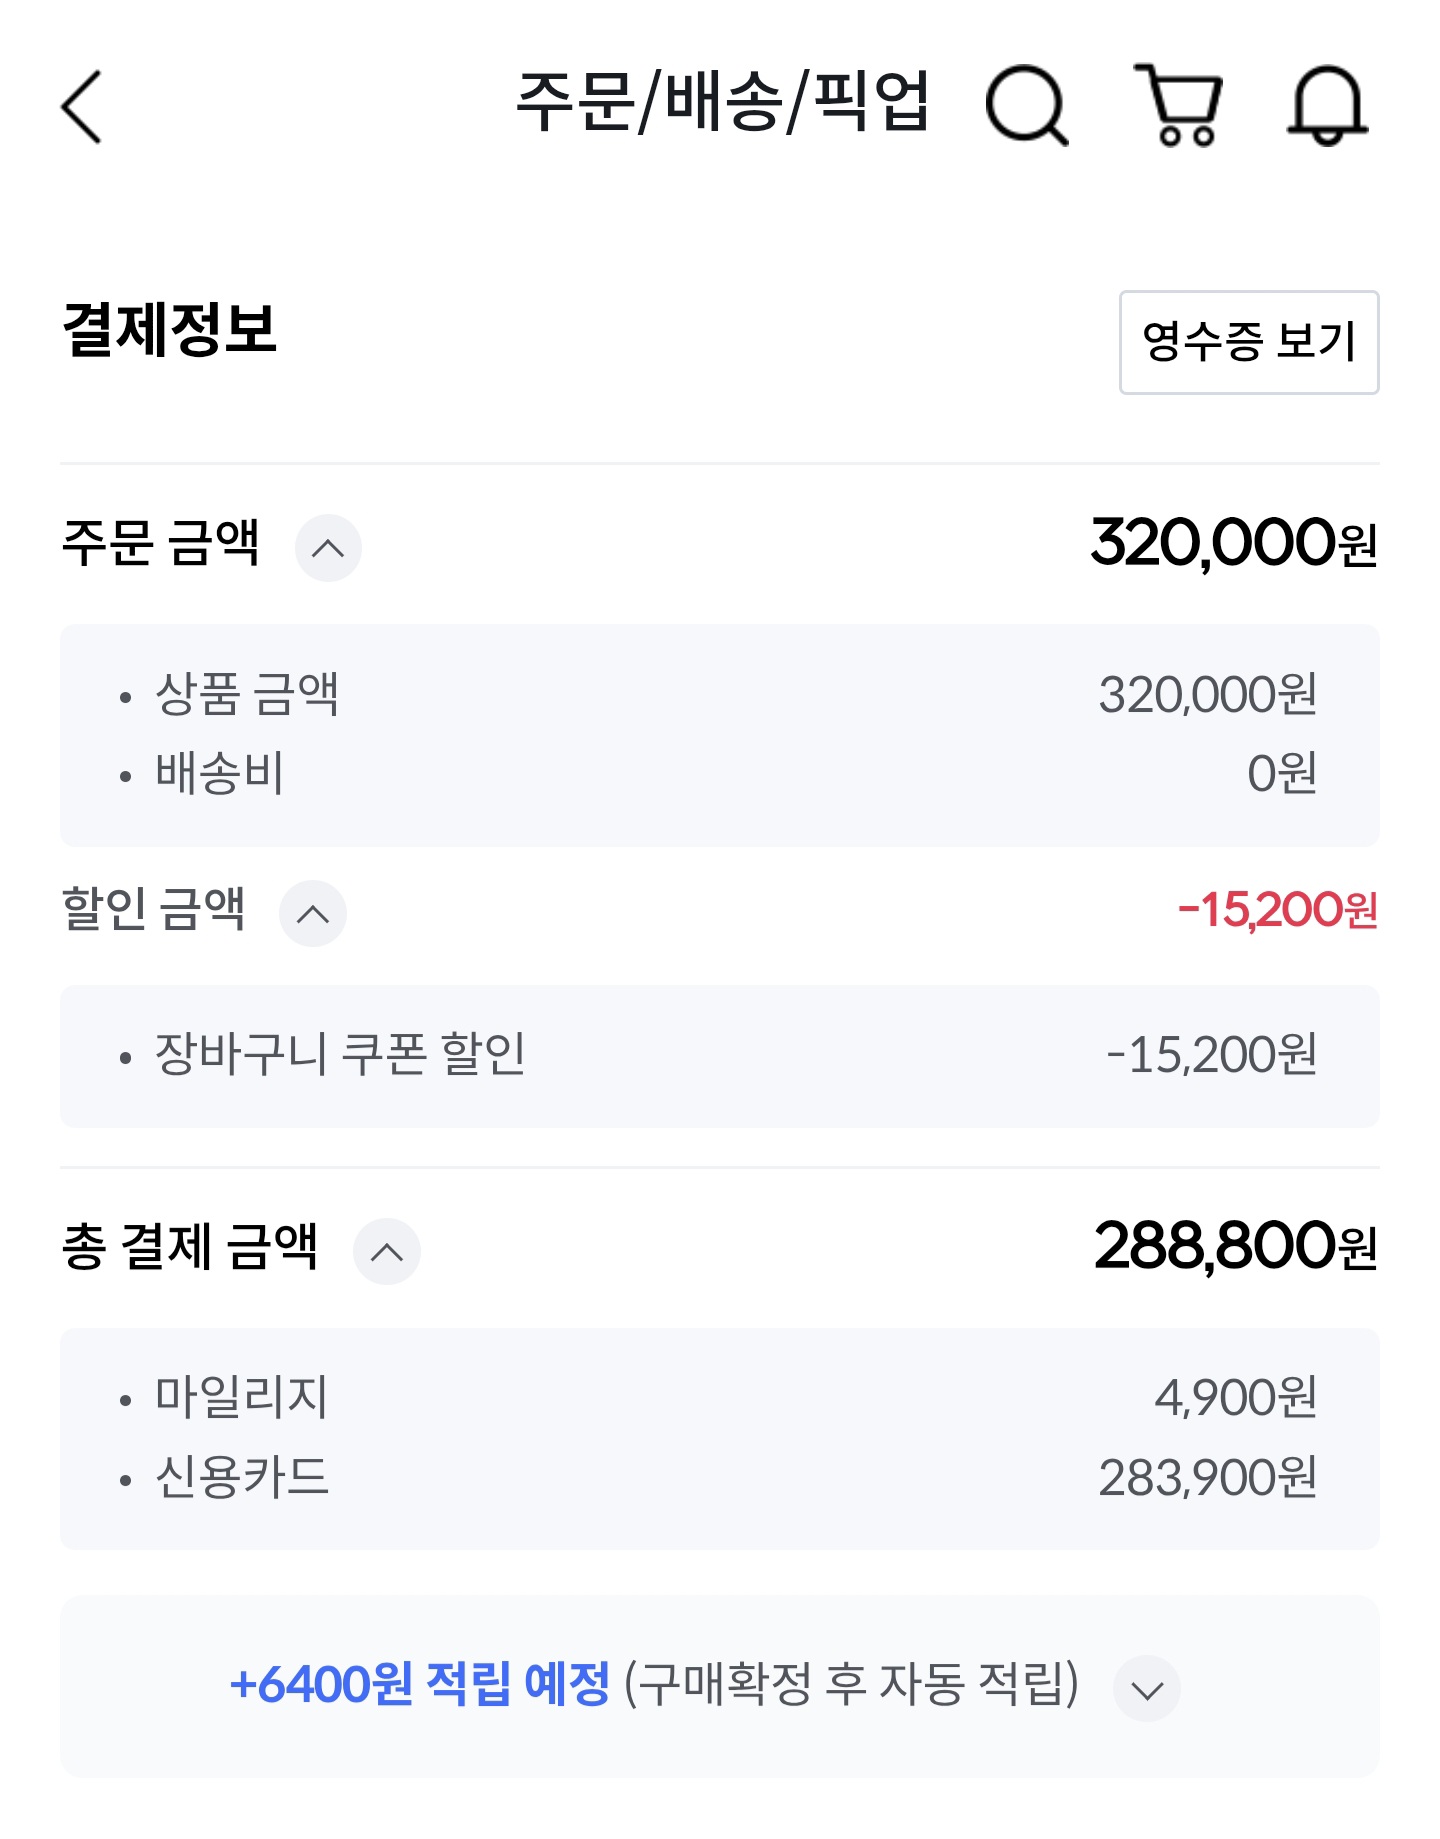Expand the 적립 예정 details chevron

pos(1147,1689)
